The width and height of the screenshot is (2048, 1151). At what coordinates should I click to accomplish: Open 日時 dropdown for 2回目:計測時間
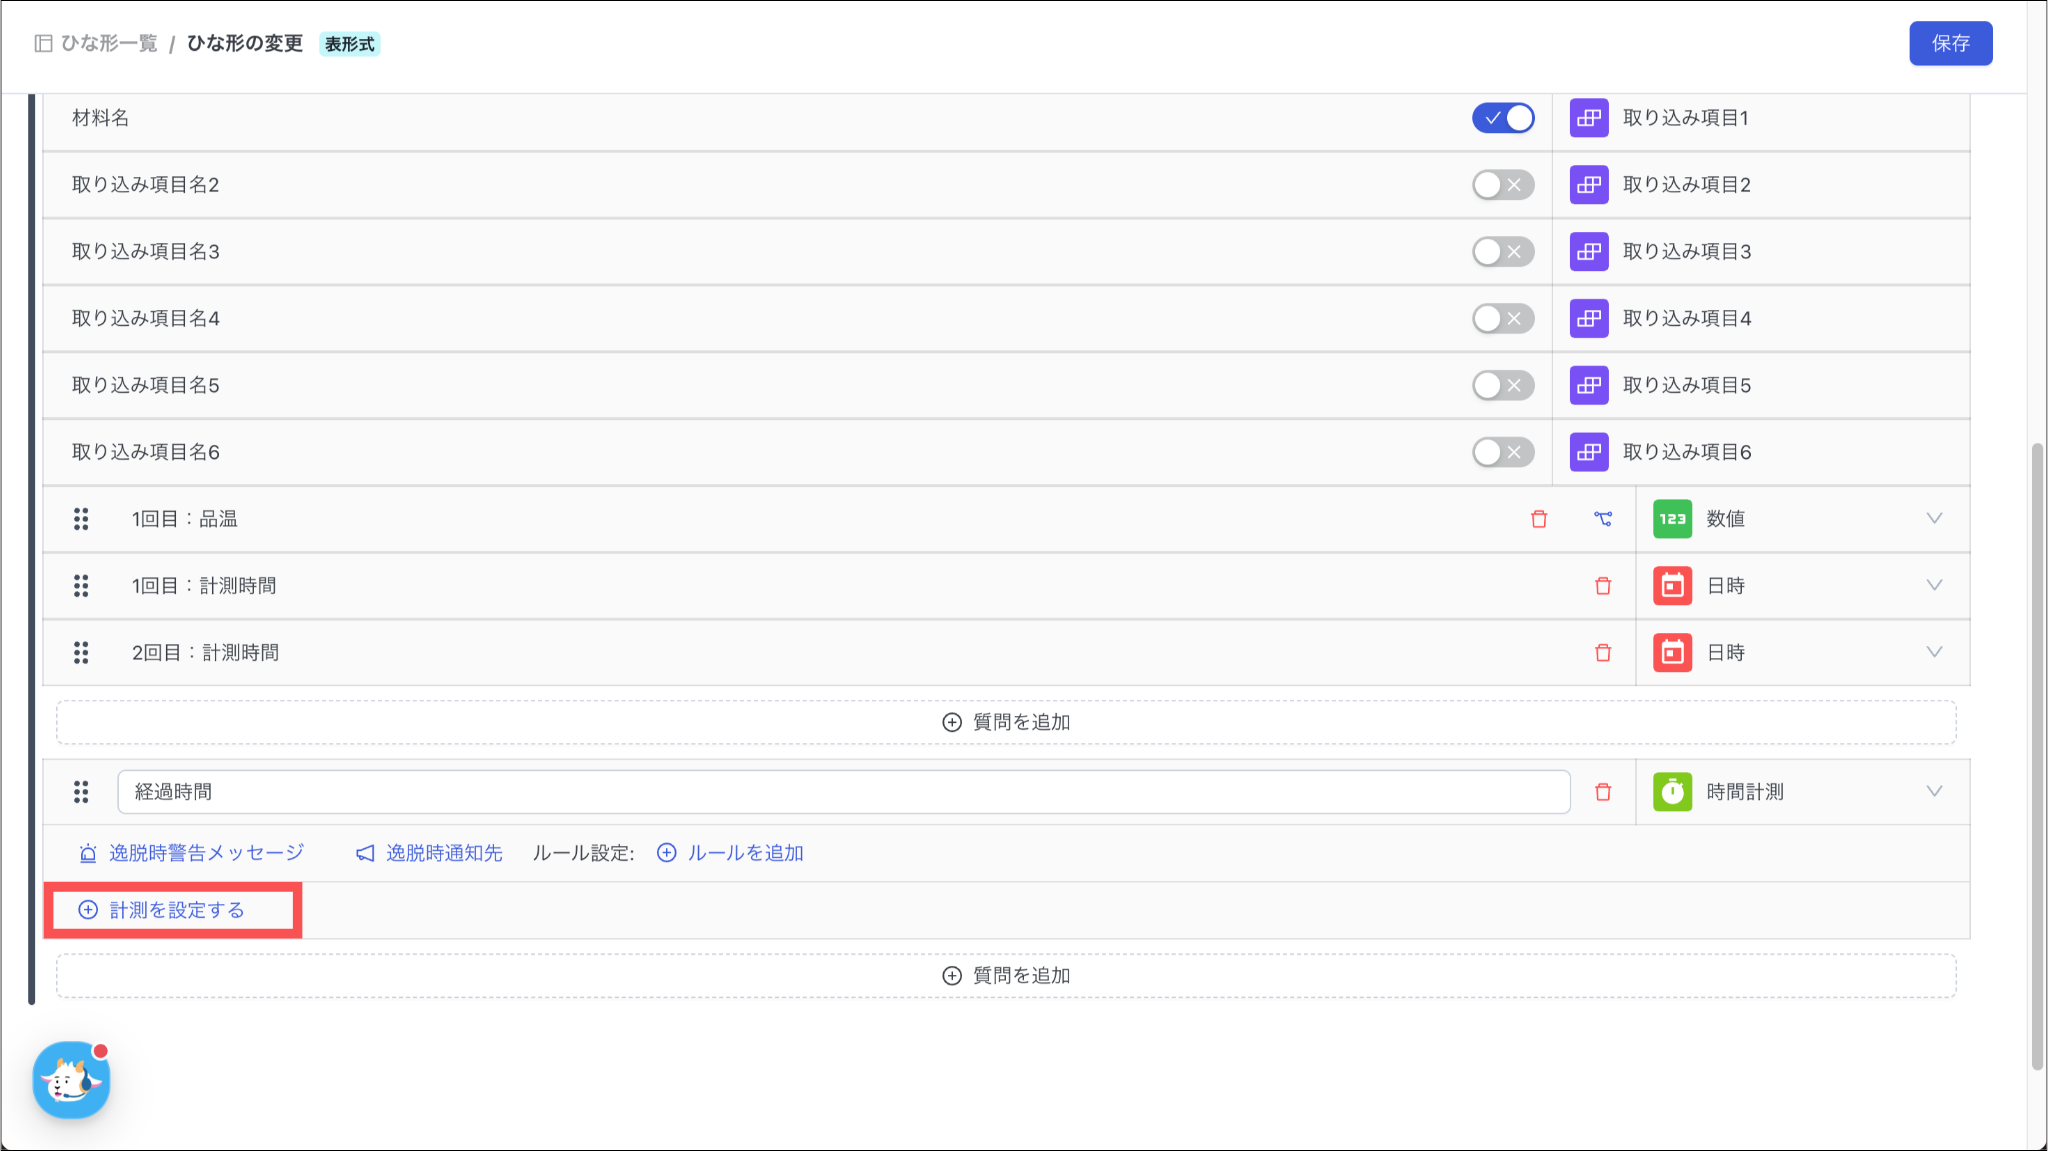1933,653
